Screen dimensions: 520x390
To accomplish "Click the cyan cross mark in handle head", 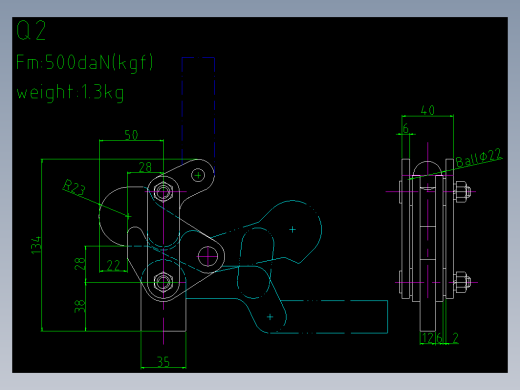I will click(x=292, y=229).
